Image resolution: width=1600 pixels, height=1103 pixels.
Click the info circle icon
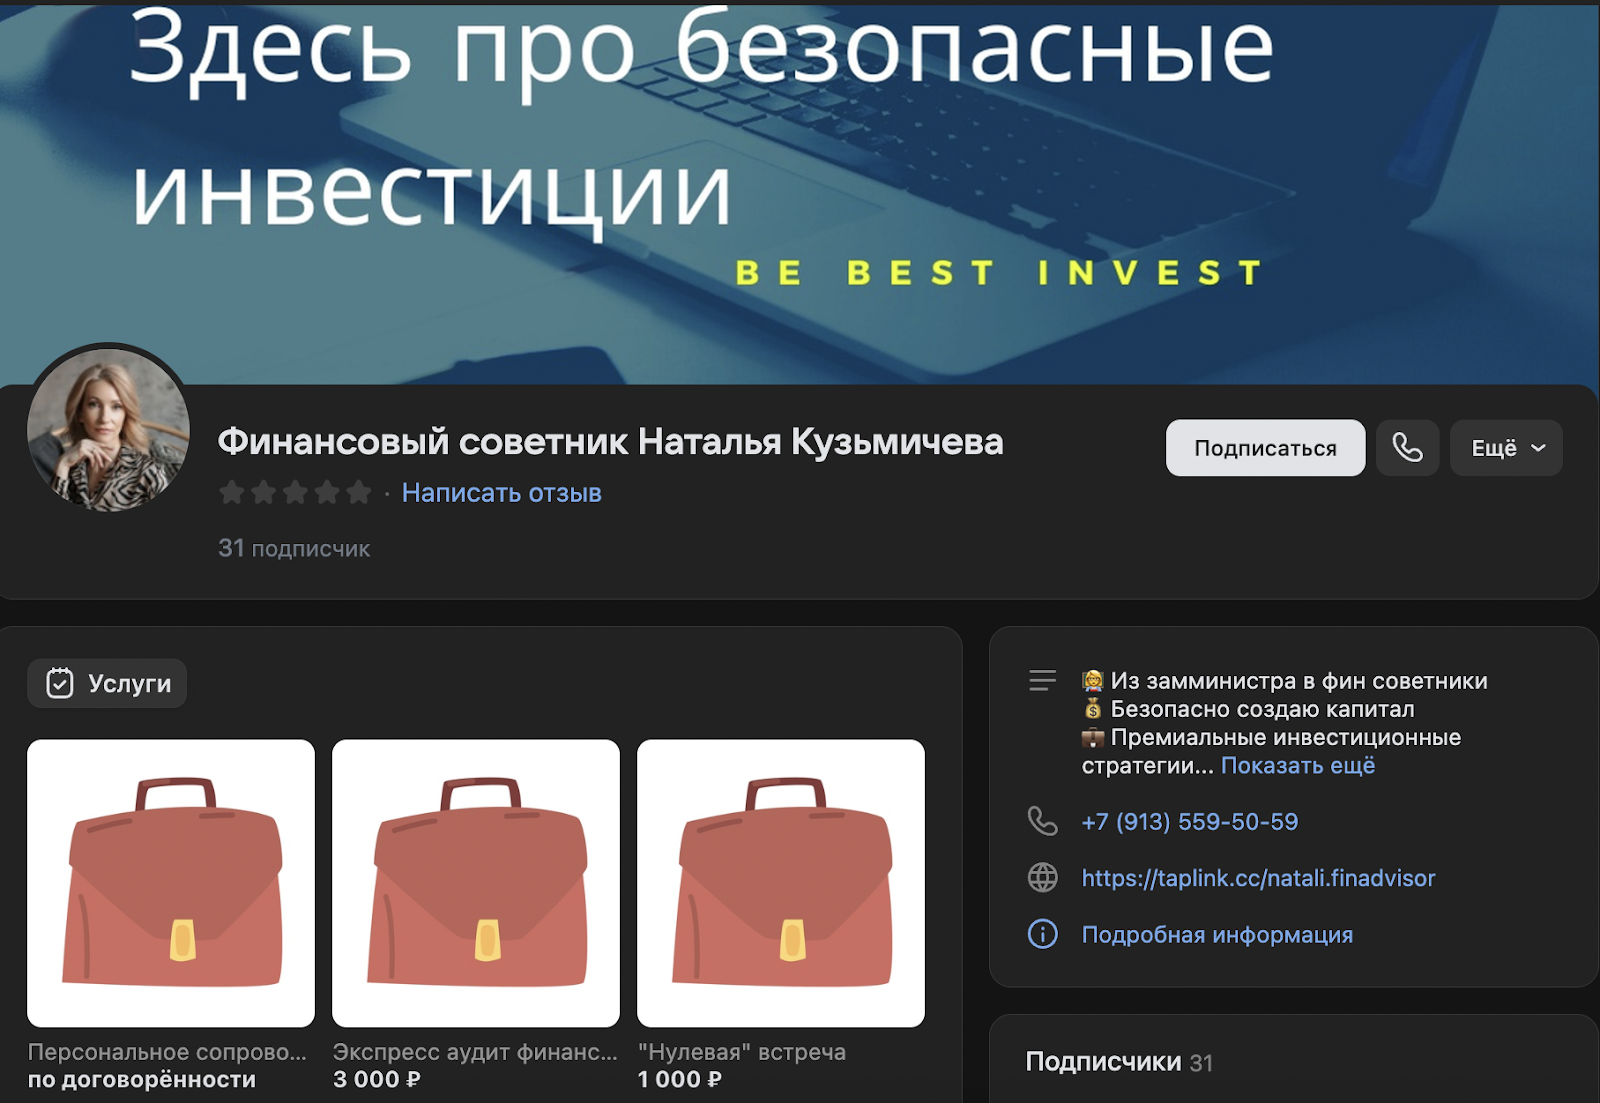pos(1042,934)
